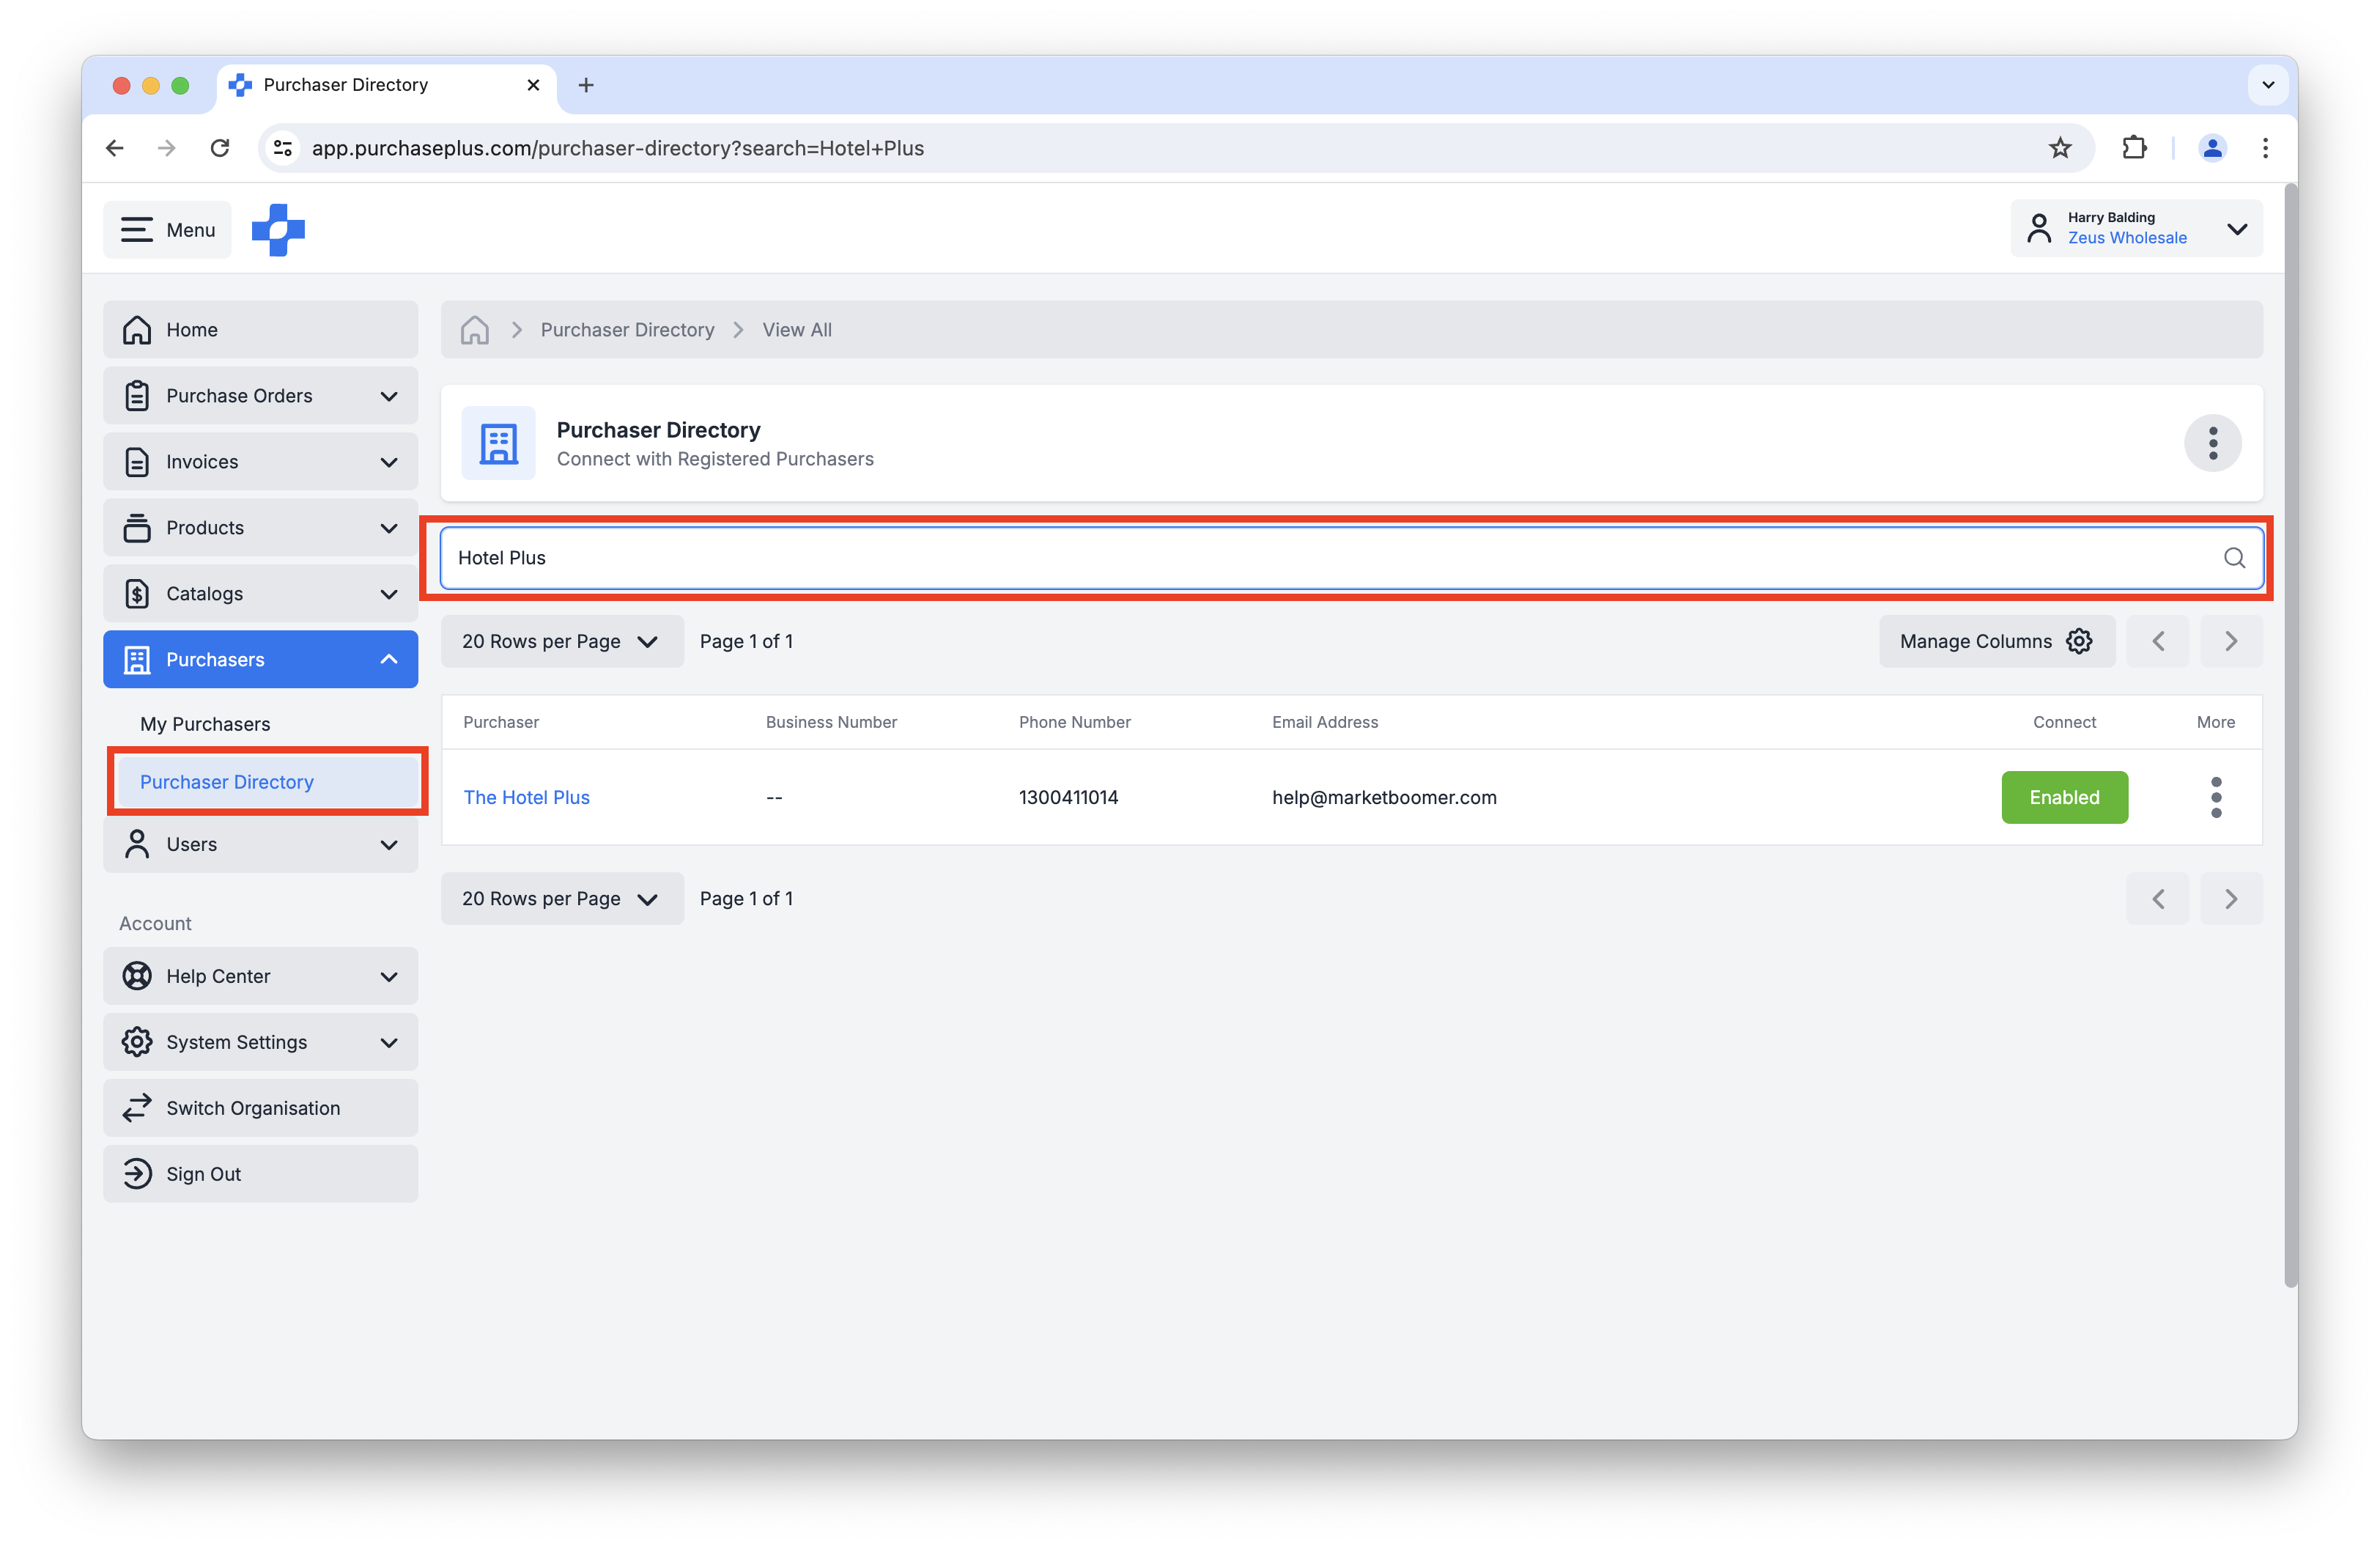Viewport: 2380px width, 1548px height.
Task: Click View All breadcrumb link
Action: (797, 330)
